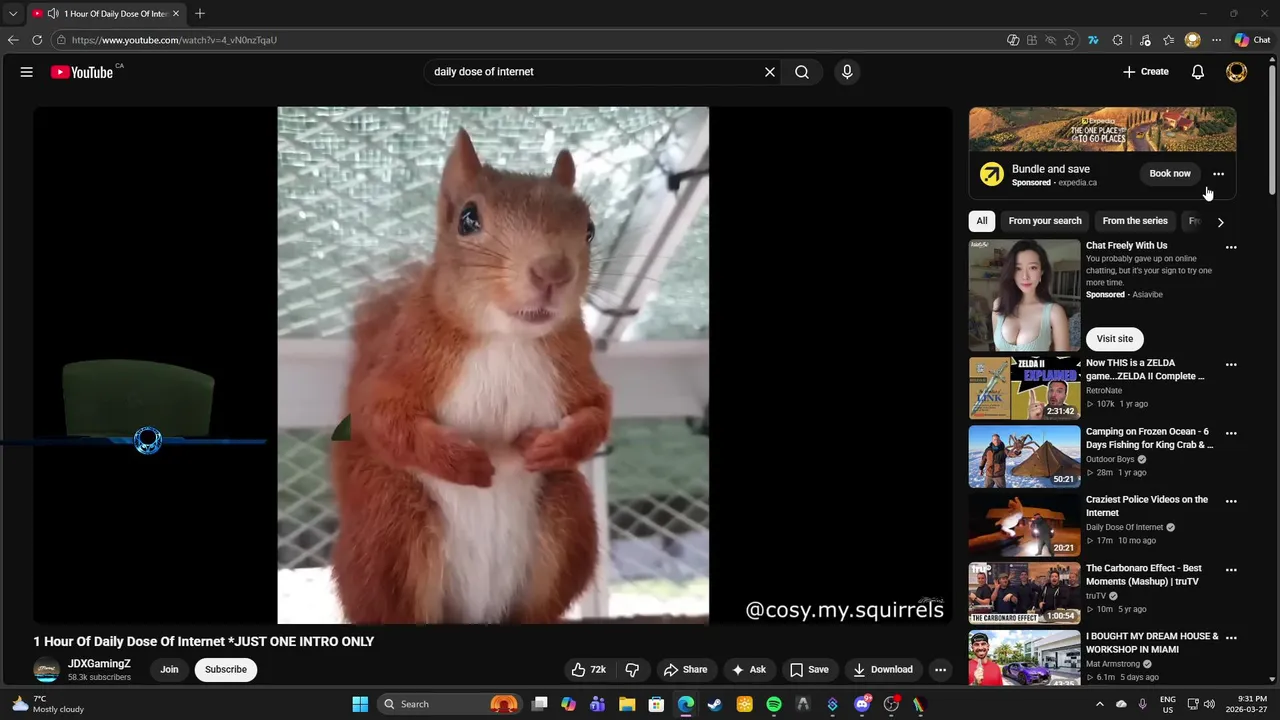Show more filter chips with arrow

[x=1220, y=222]
